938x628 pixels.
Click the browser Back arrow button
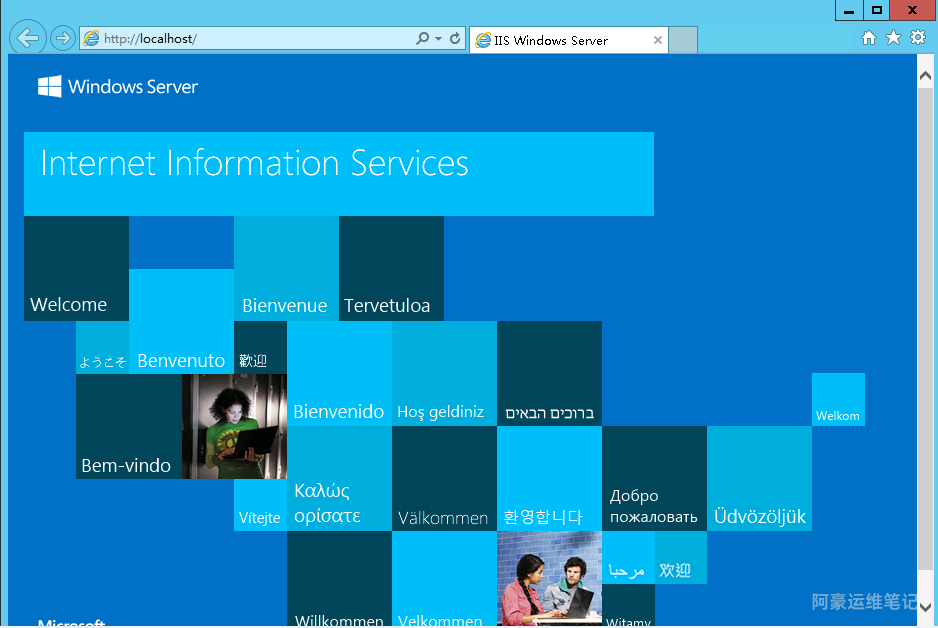coord(27,38)
